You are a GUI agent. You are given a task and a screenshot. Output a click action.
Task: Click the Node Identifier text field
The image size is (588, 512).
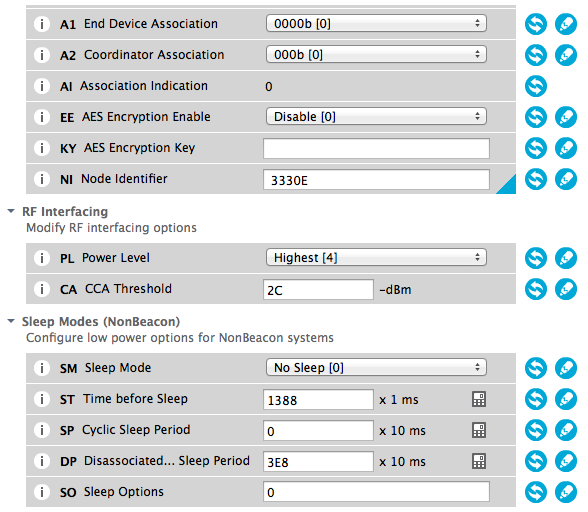376,179
